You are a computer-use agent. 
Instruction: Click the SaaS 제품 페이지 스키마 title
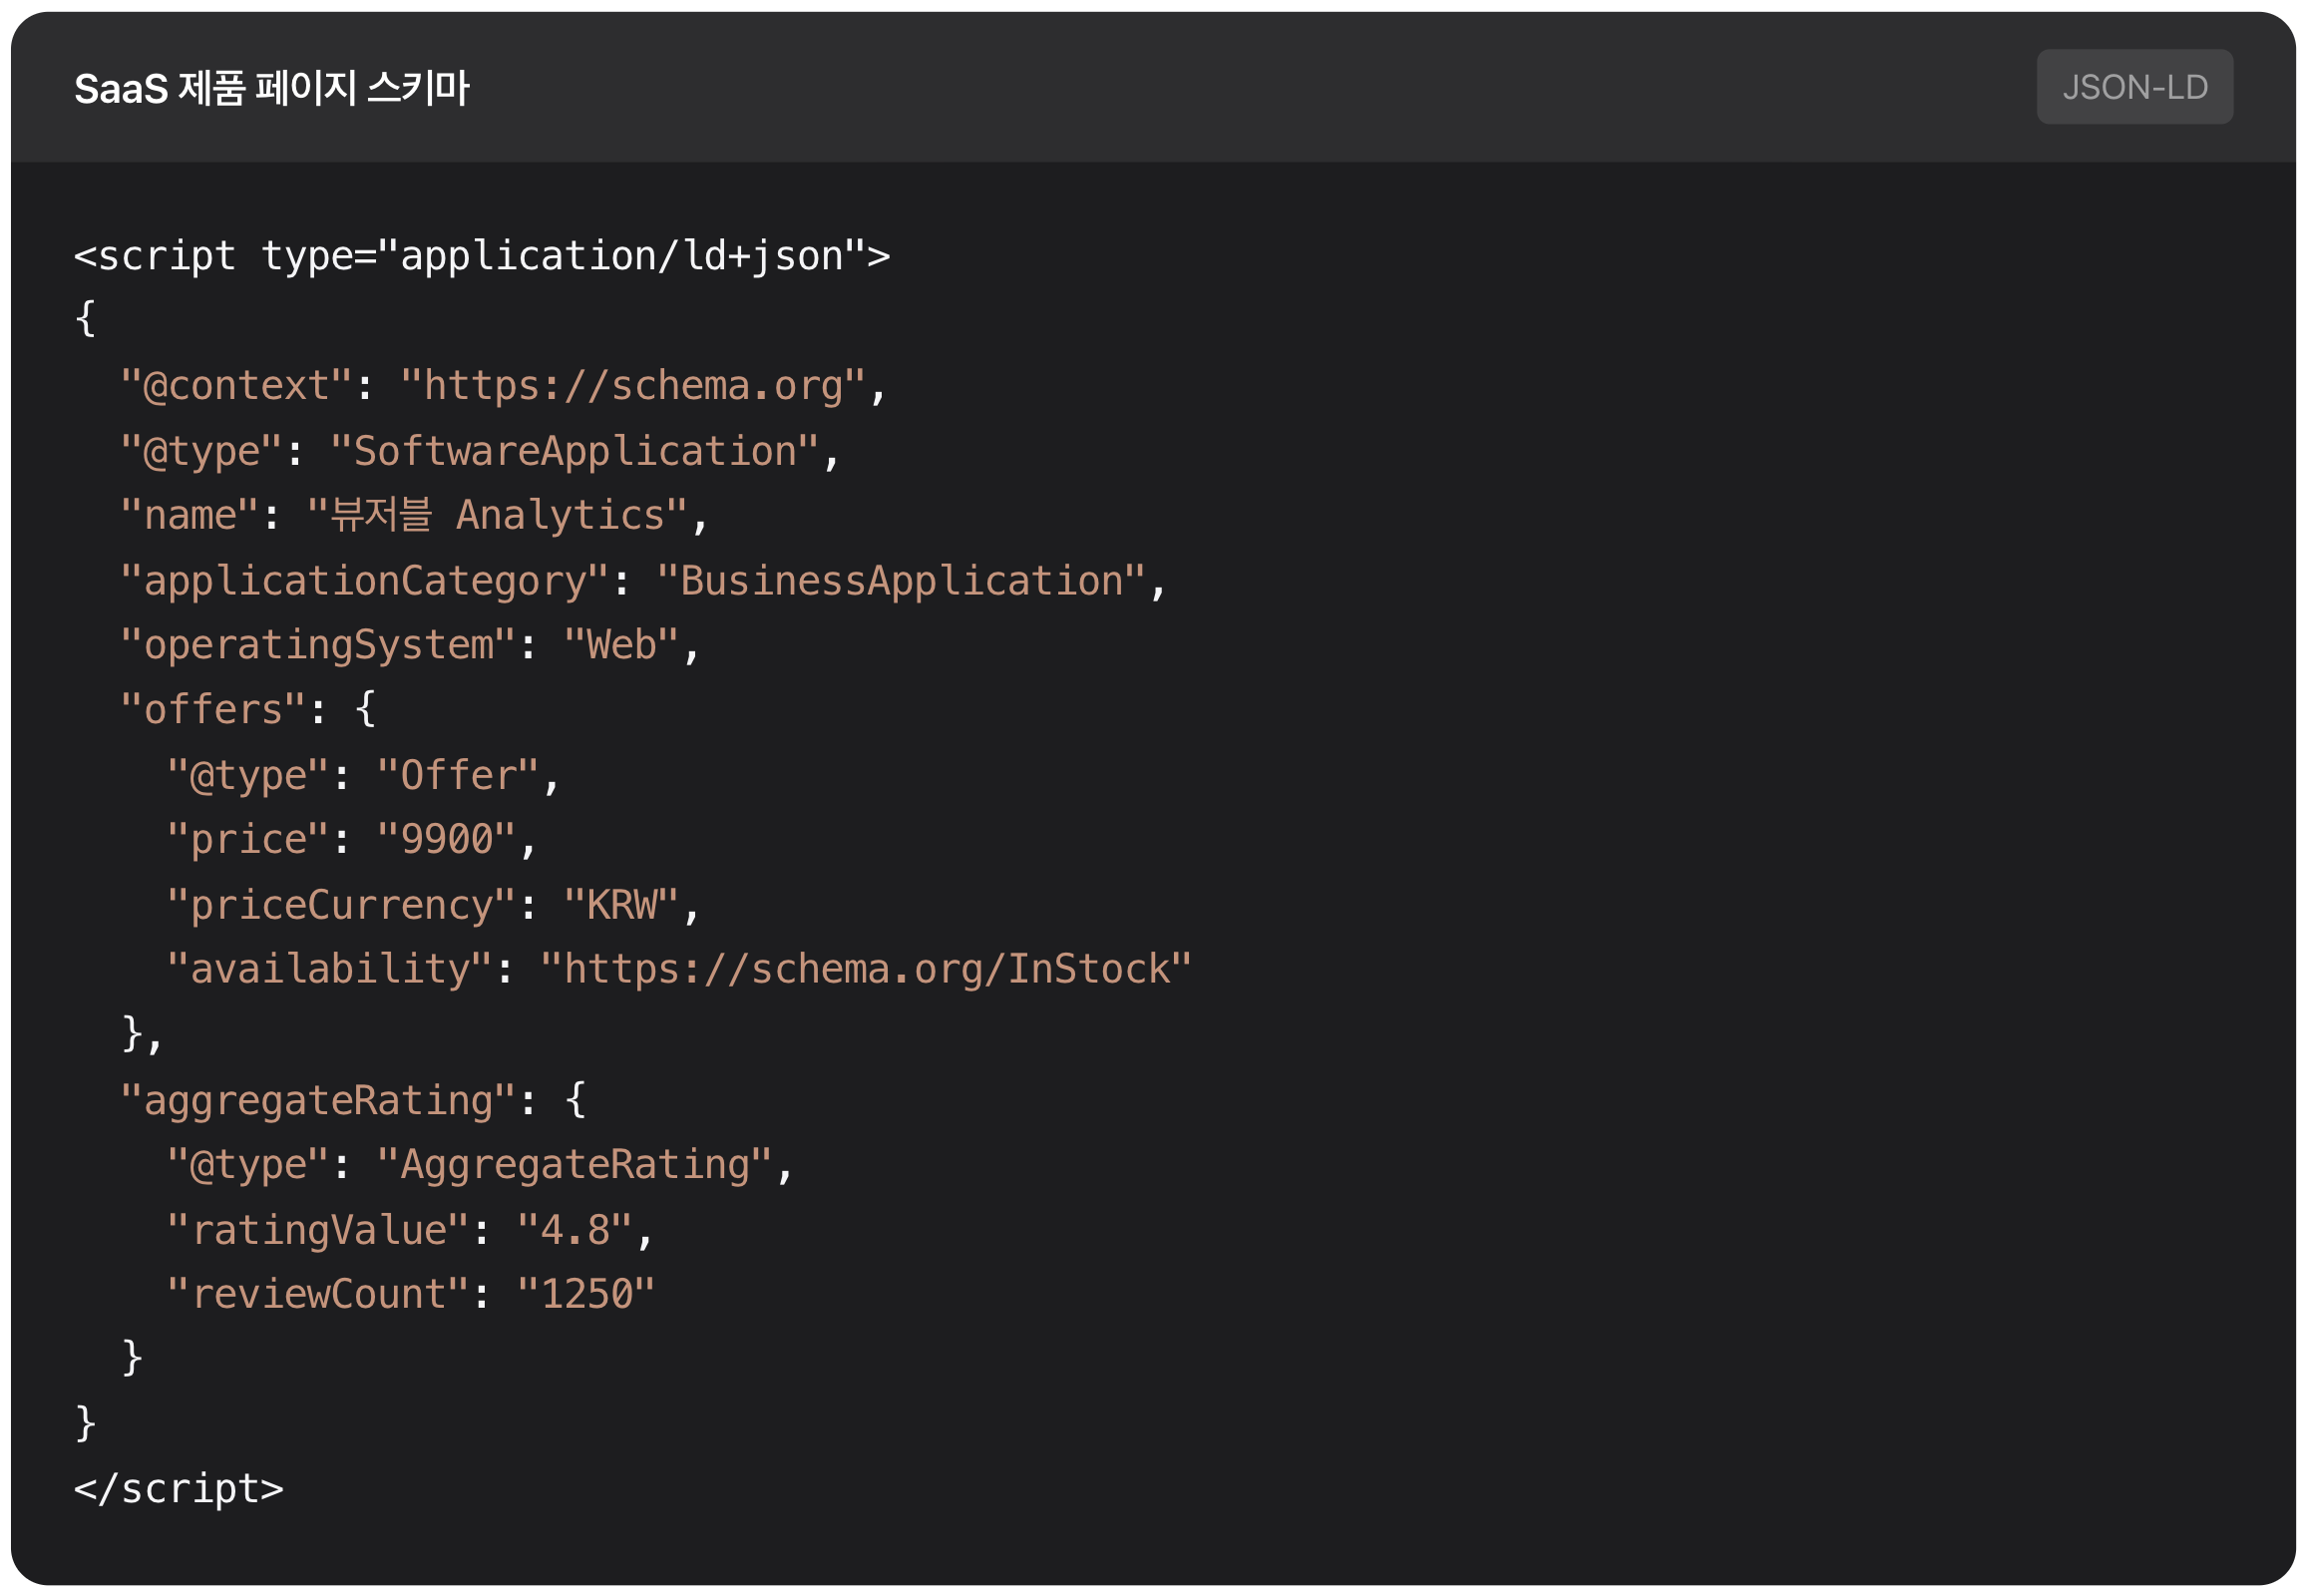click(271, 88)
